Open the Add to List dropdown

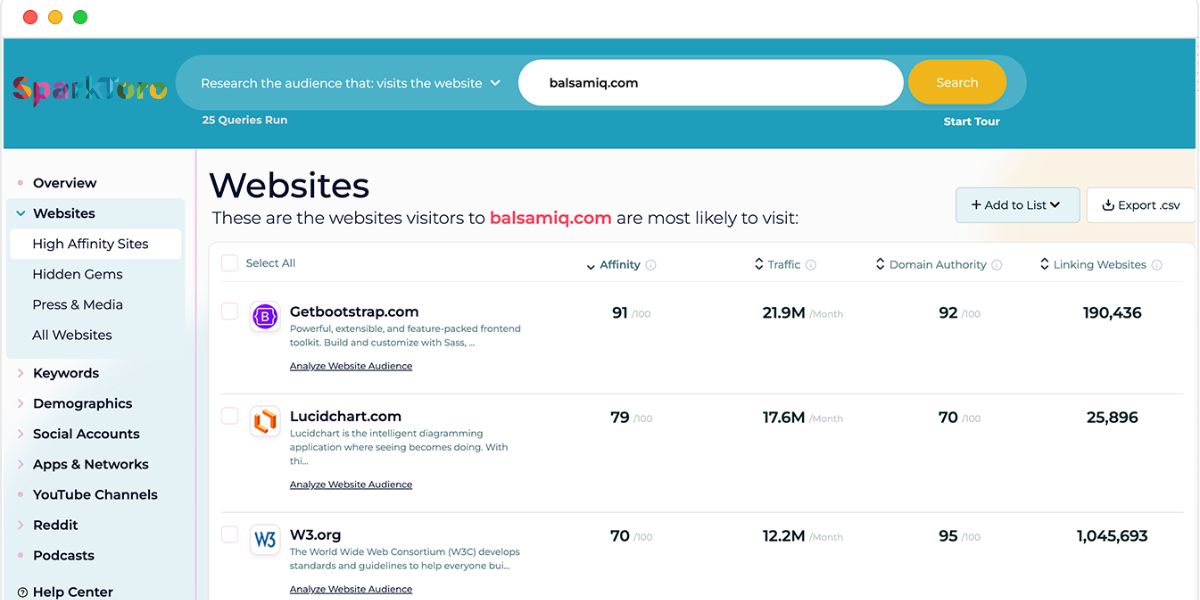(x=1017, y=205)
